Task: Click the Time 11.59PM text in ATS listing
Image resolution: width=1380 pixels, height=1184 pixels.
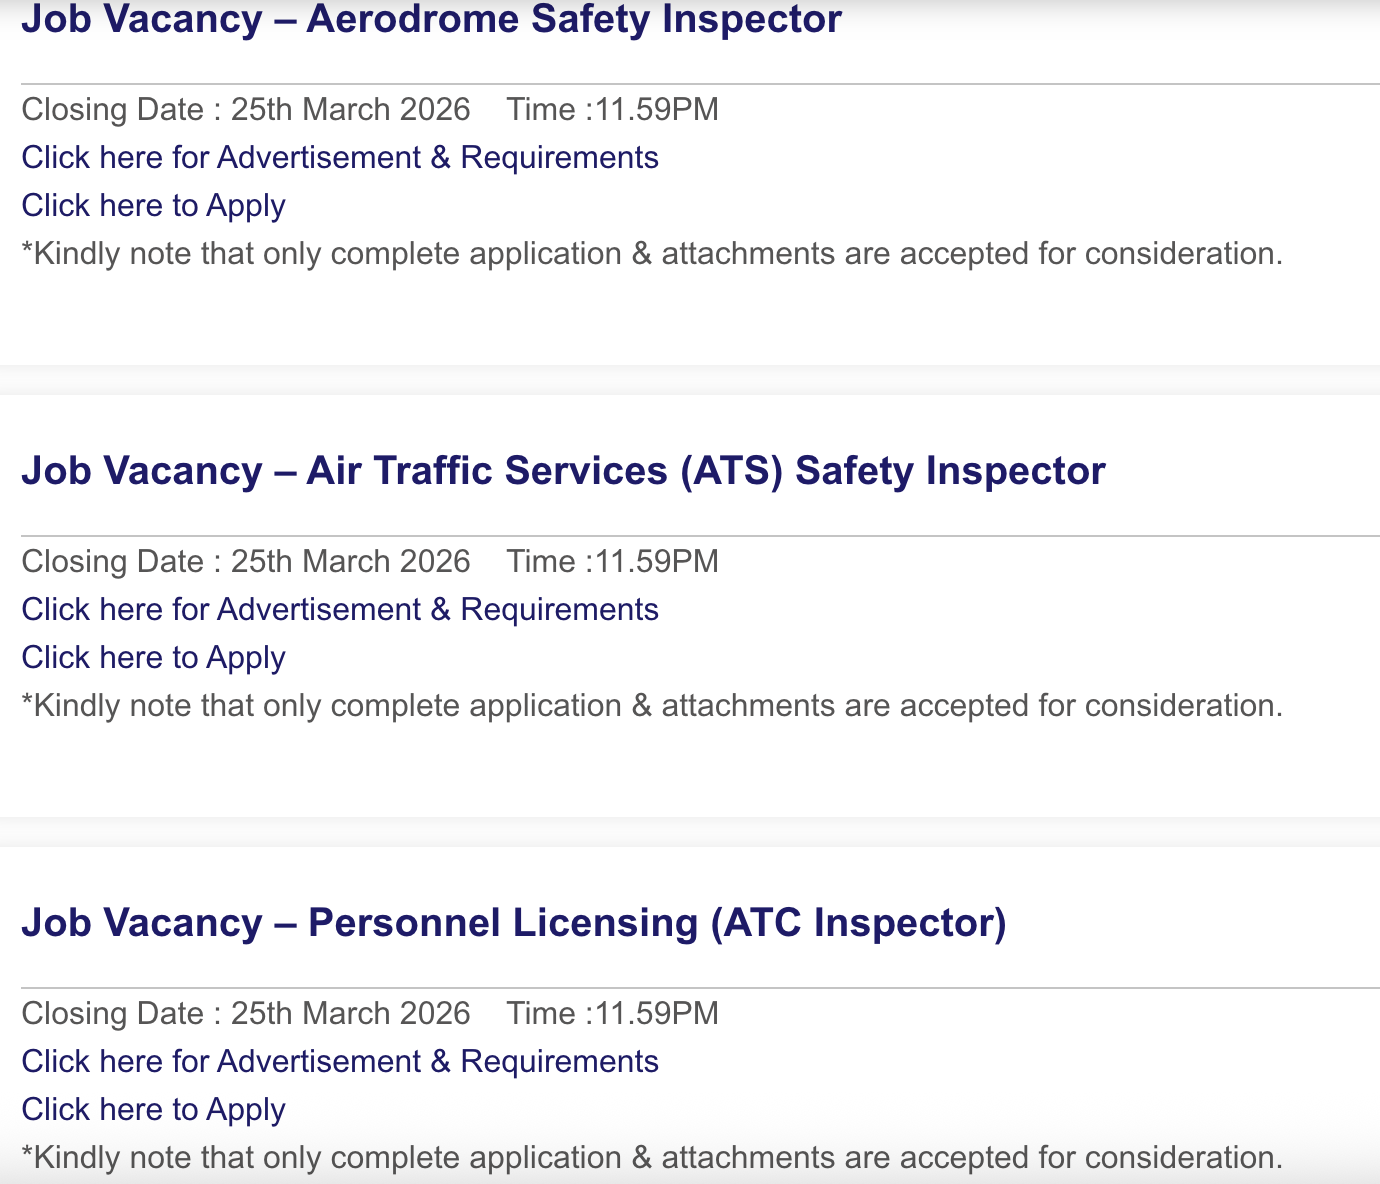Action: click(x=612, y=562)
